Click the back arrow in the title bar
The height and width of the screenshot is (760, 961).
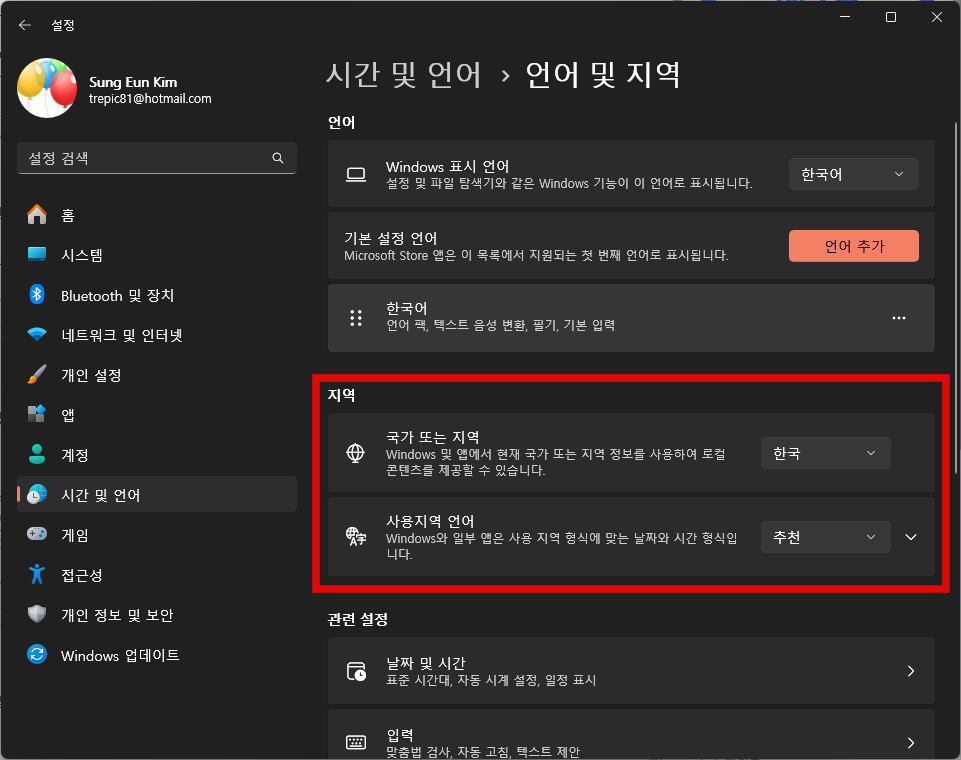(25, 25)
